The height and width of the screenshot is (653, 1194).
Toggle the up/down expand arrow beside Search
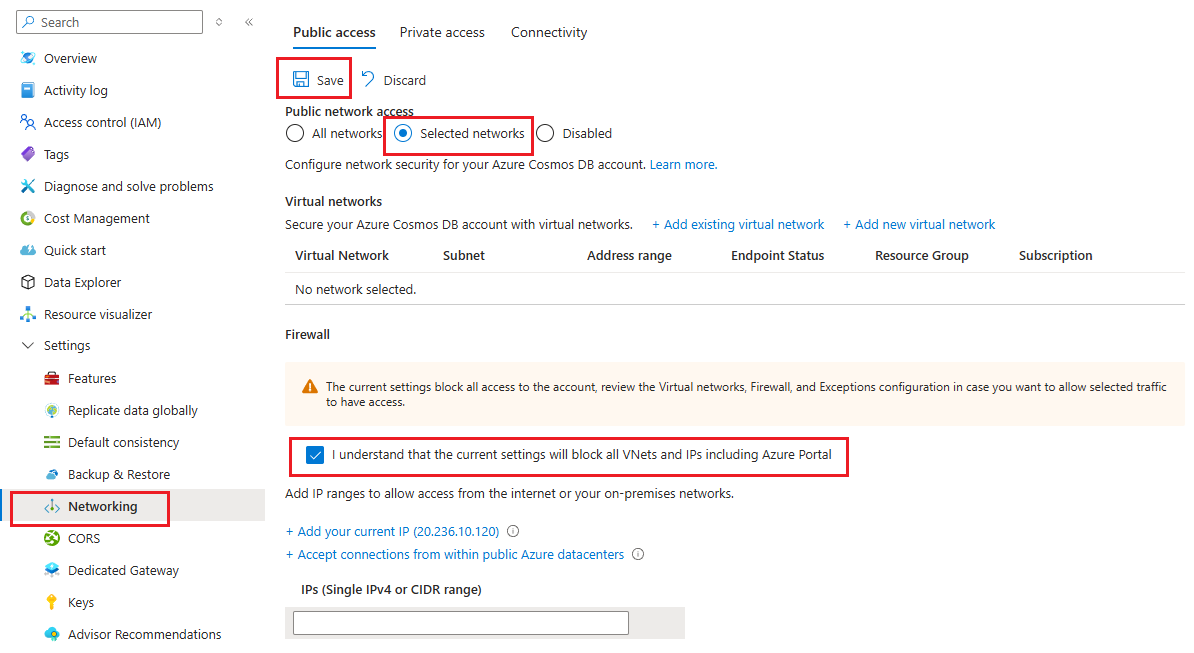click(x=219, y=22)
